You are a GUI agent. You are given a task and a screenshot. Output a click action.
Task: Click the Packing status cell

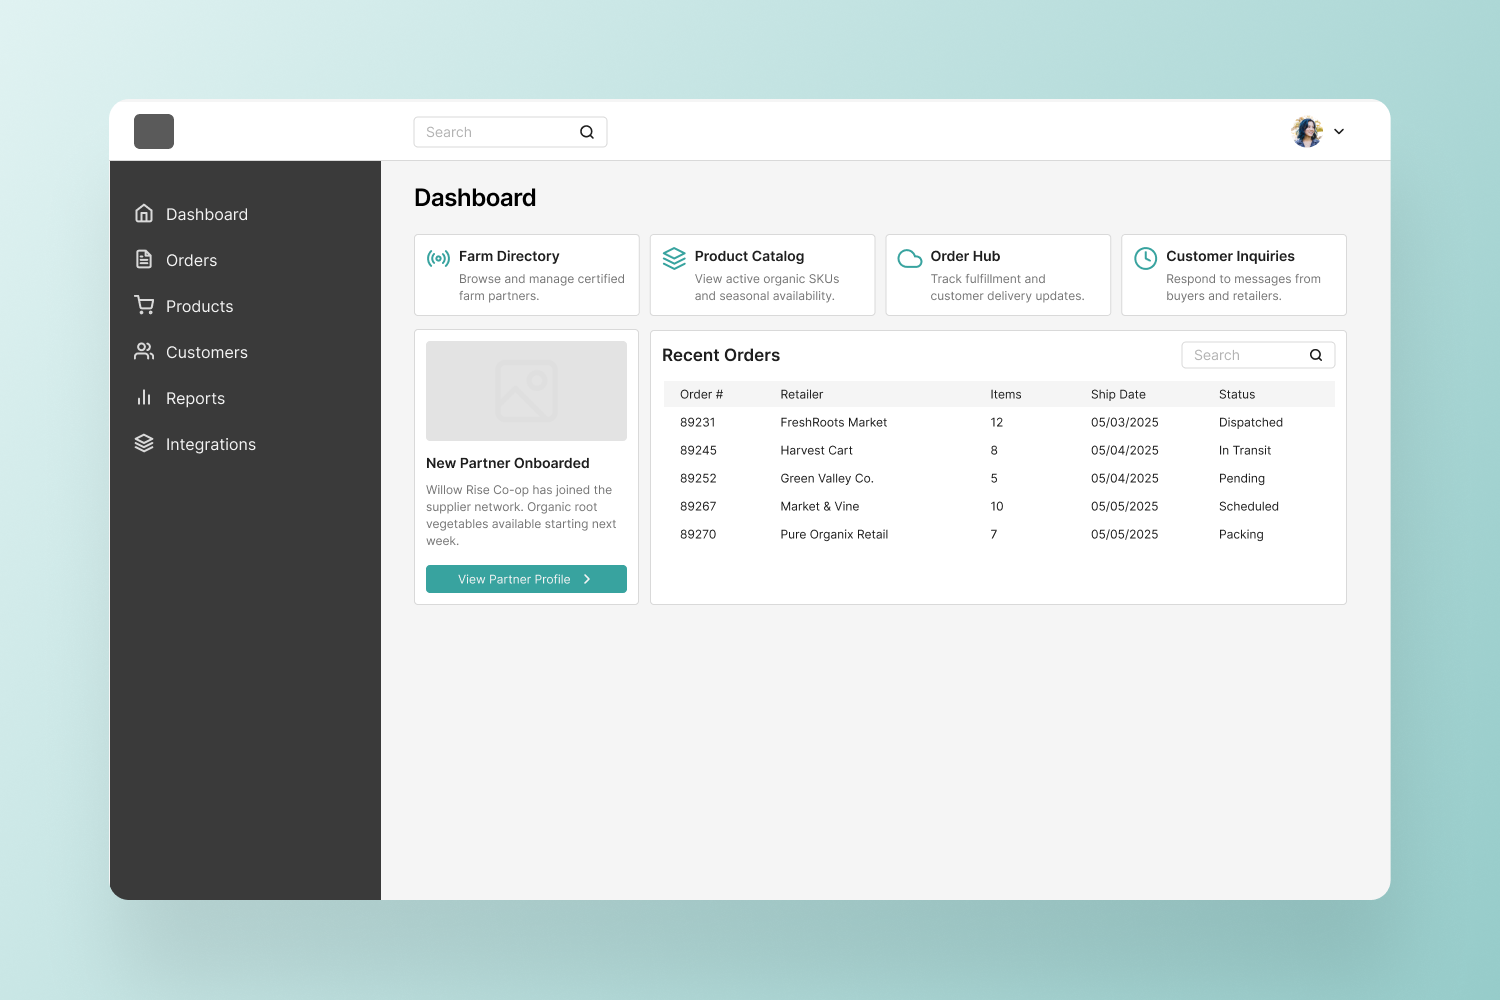1241,534
